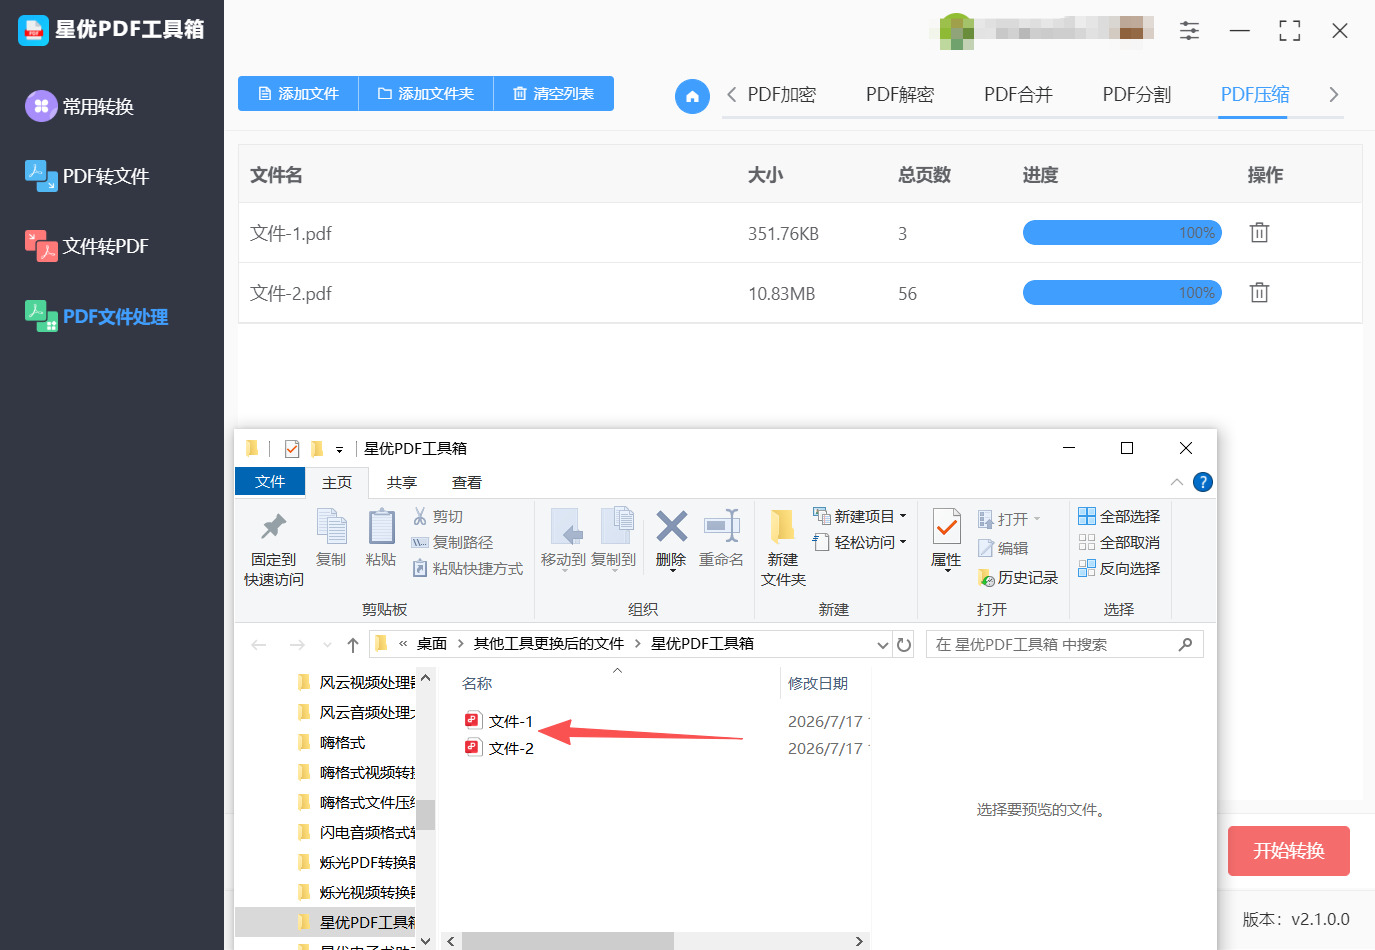Open the 共享 ribbon tab
1375x950 pixels.
(x=402, y=483)
